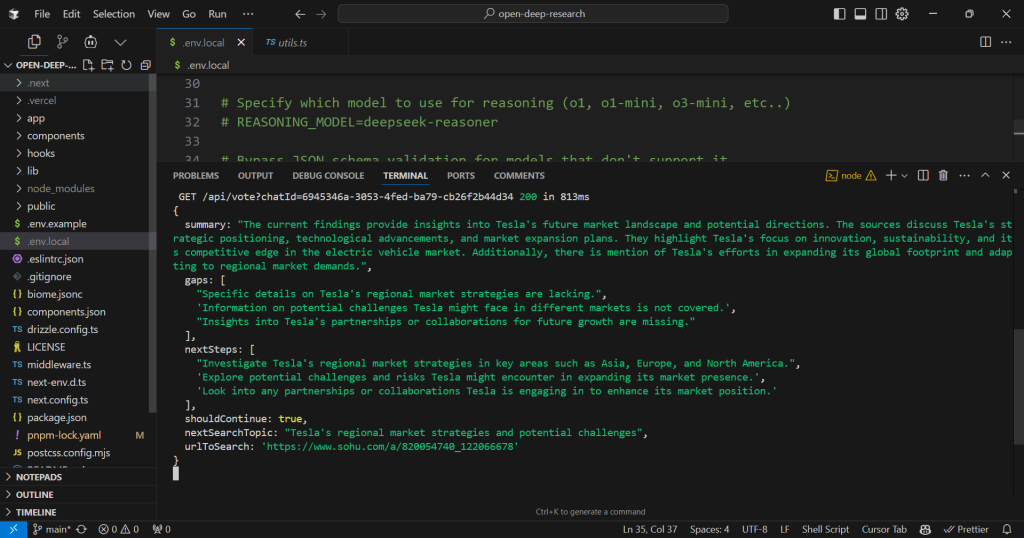This screenshot has width=1024, height=538.
Task: Split the terminal using split icon
Action: point(923,175)
